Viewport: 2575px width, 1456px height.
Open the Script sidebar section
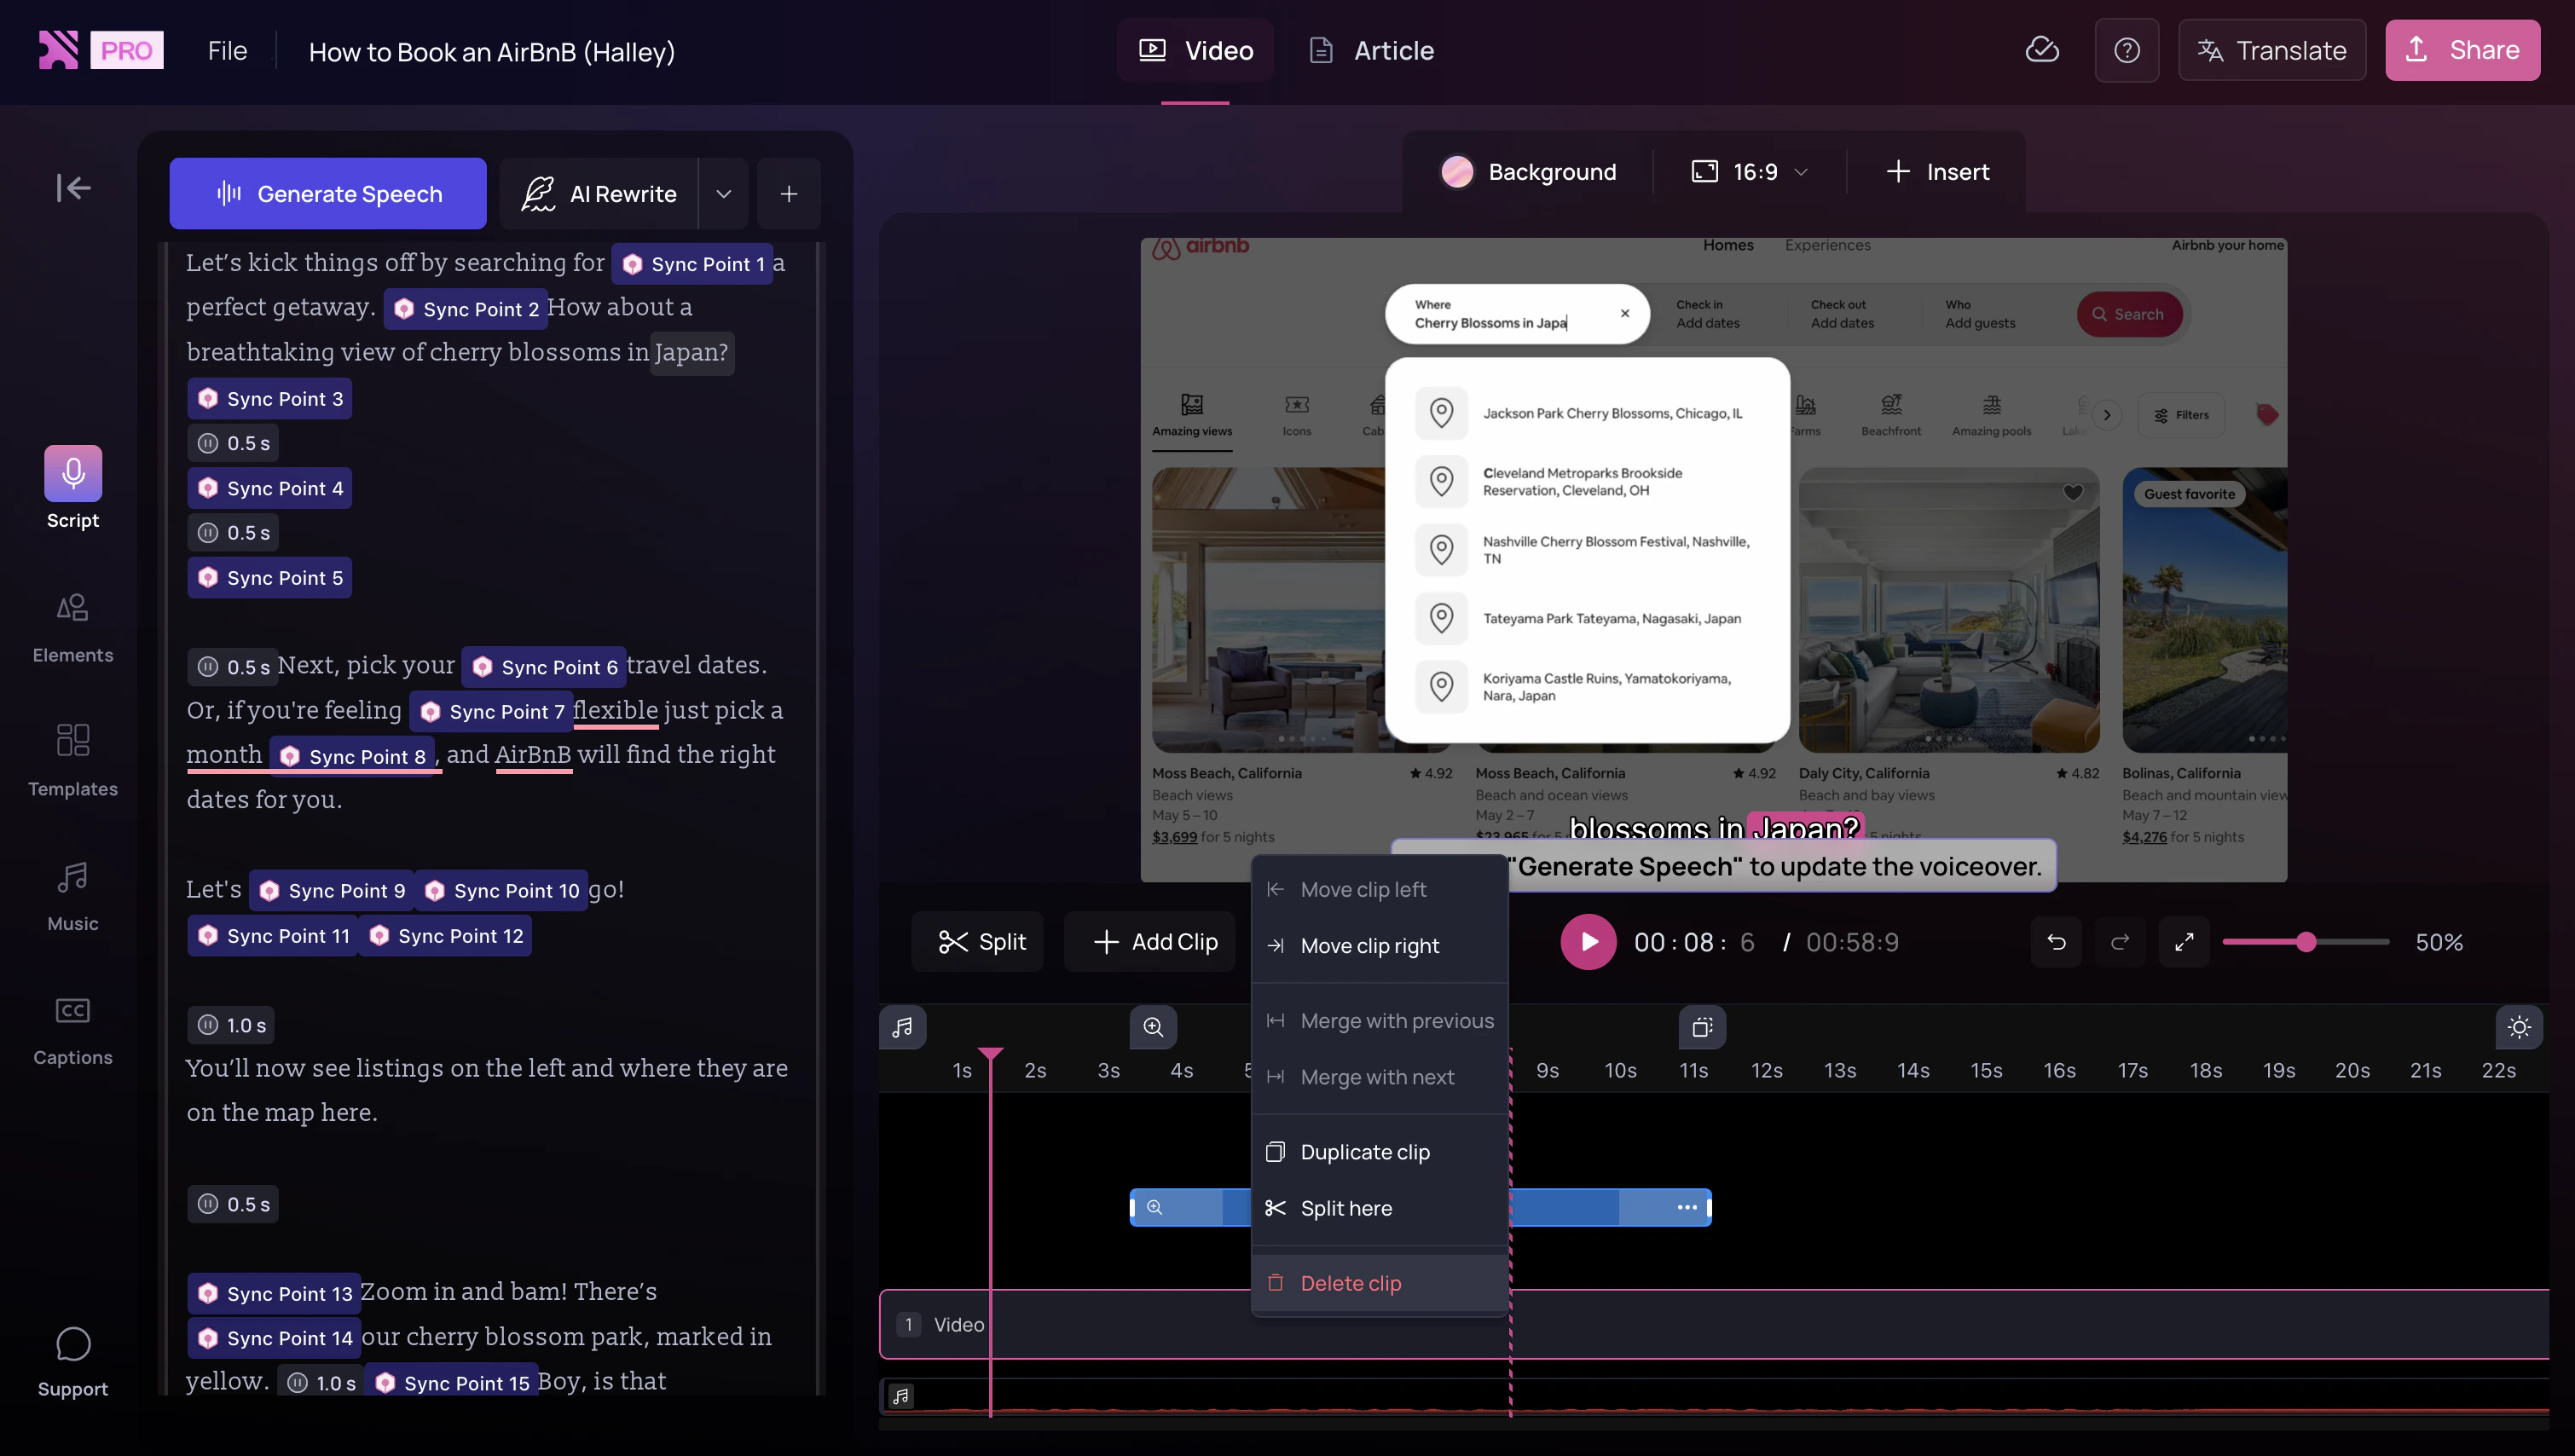(x=73, y=489)
